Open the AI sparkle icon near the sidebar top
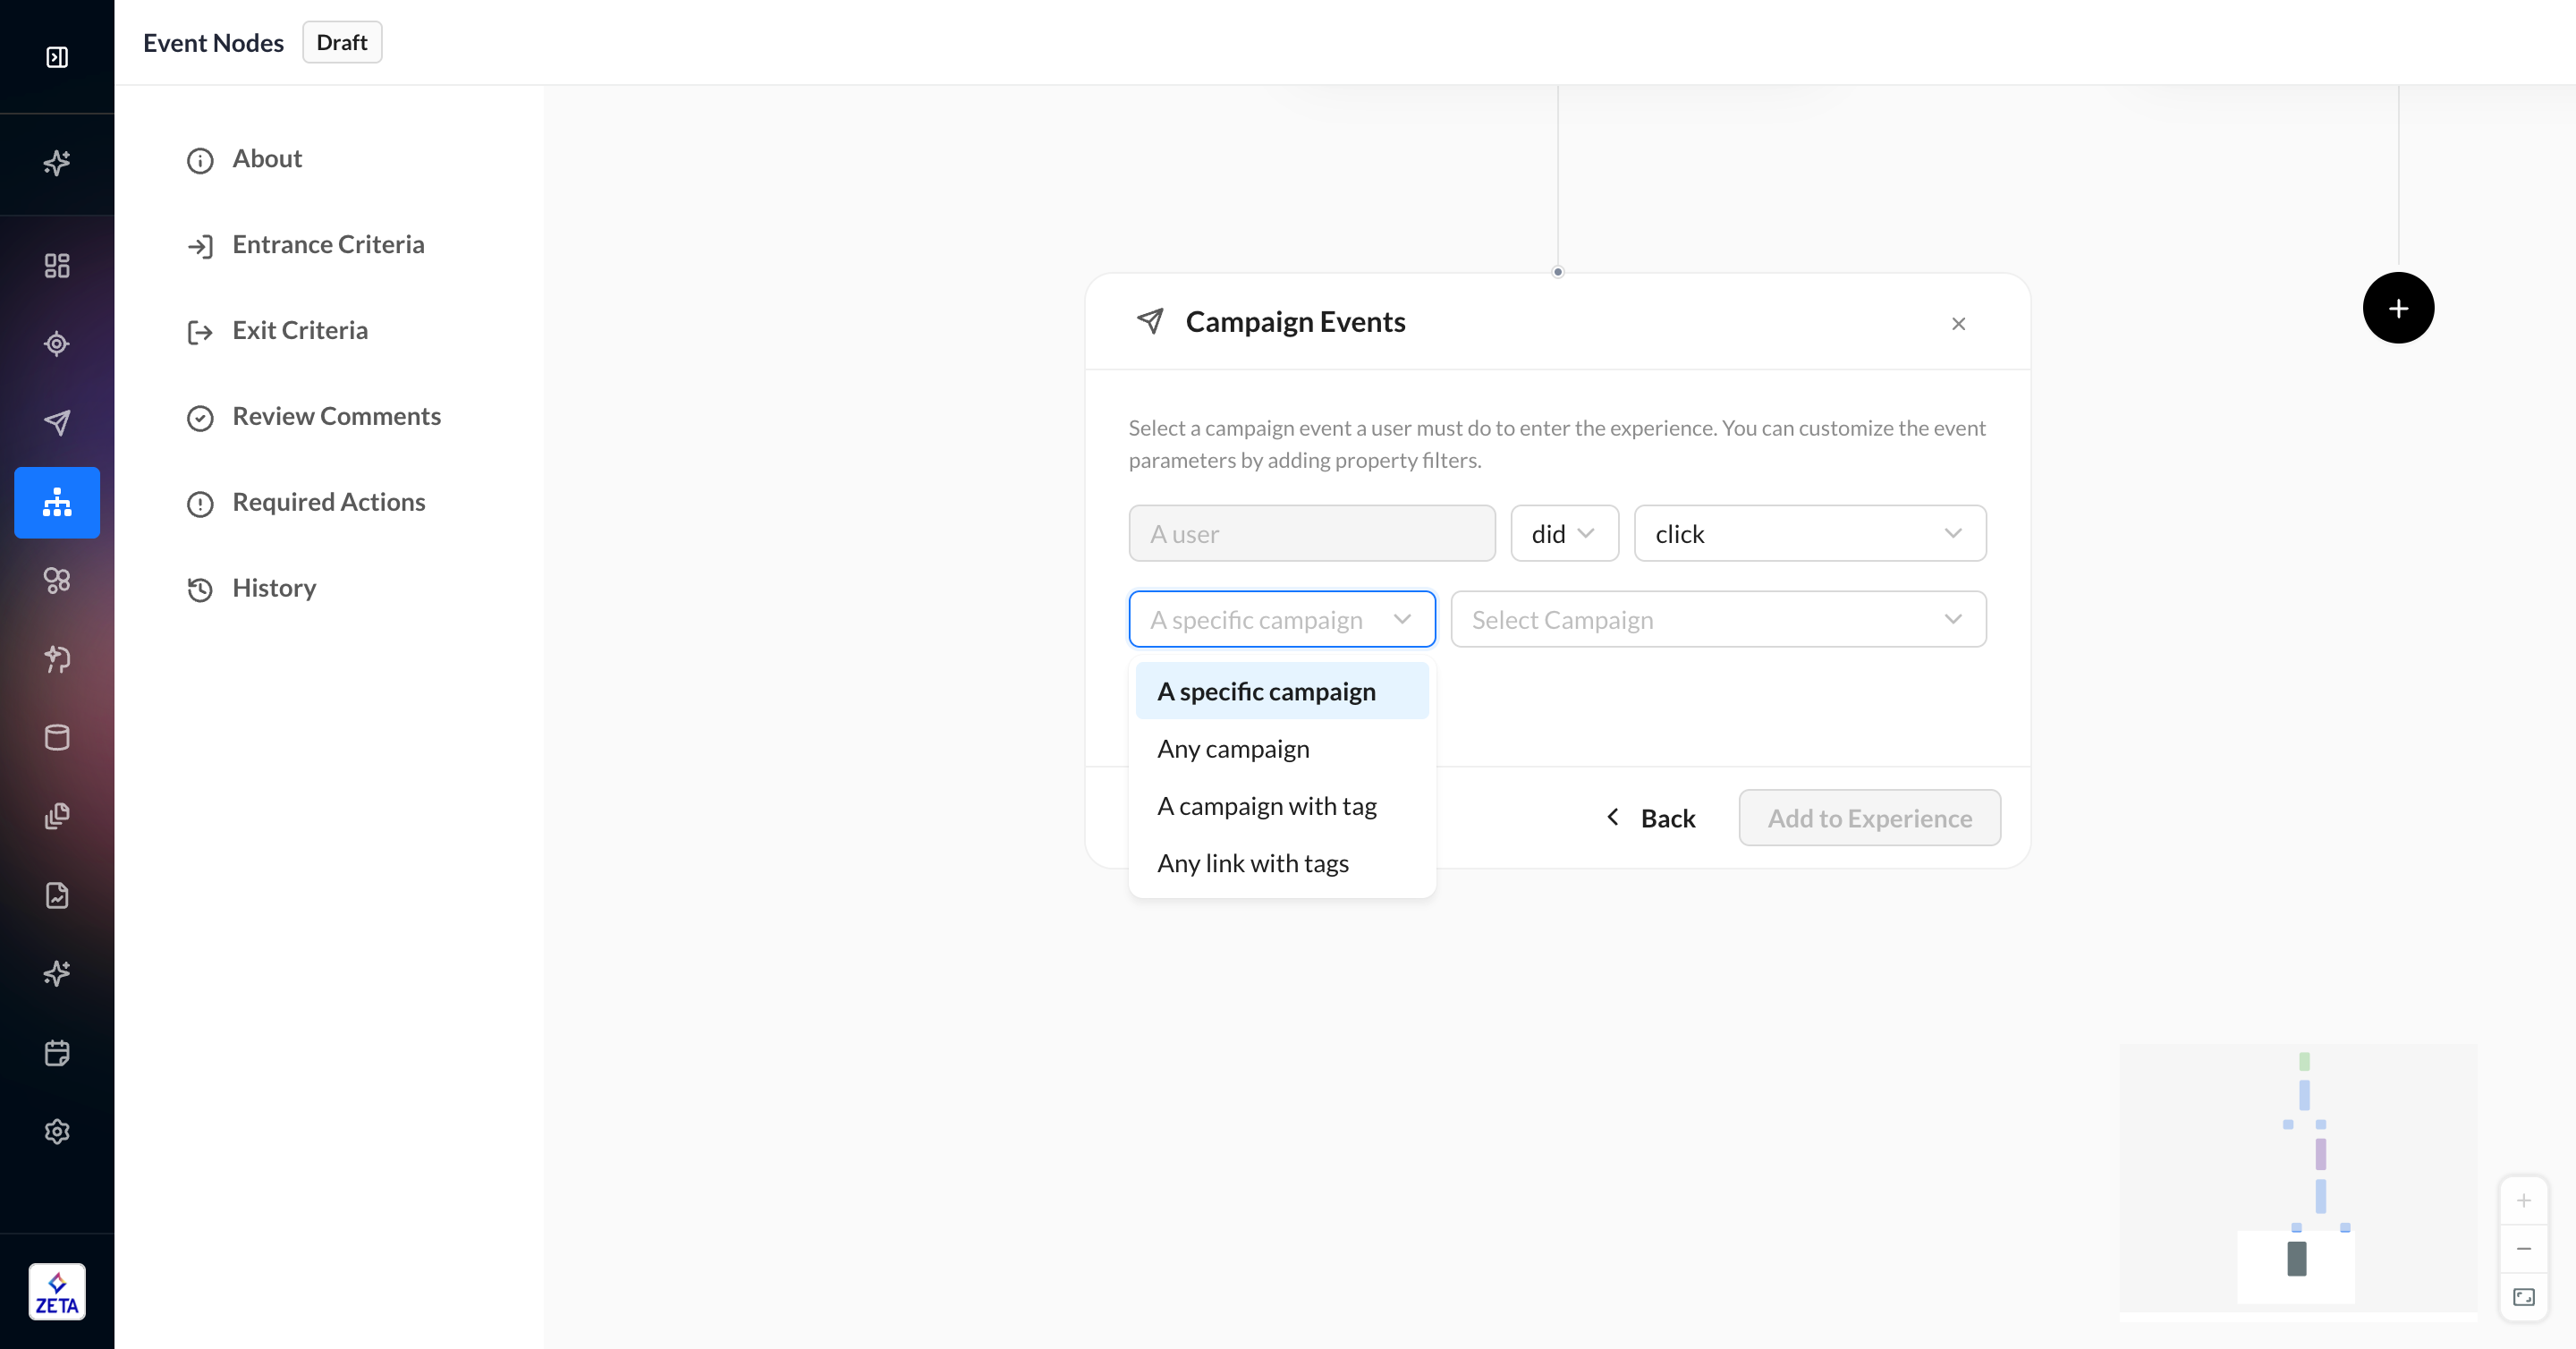Screen dimensions: 2576x1349 point(57,162)
